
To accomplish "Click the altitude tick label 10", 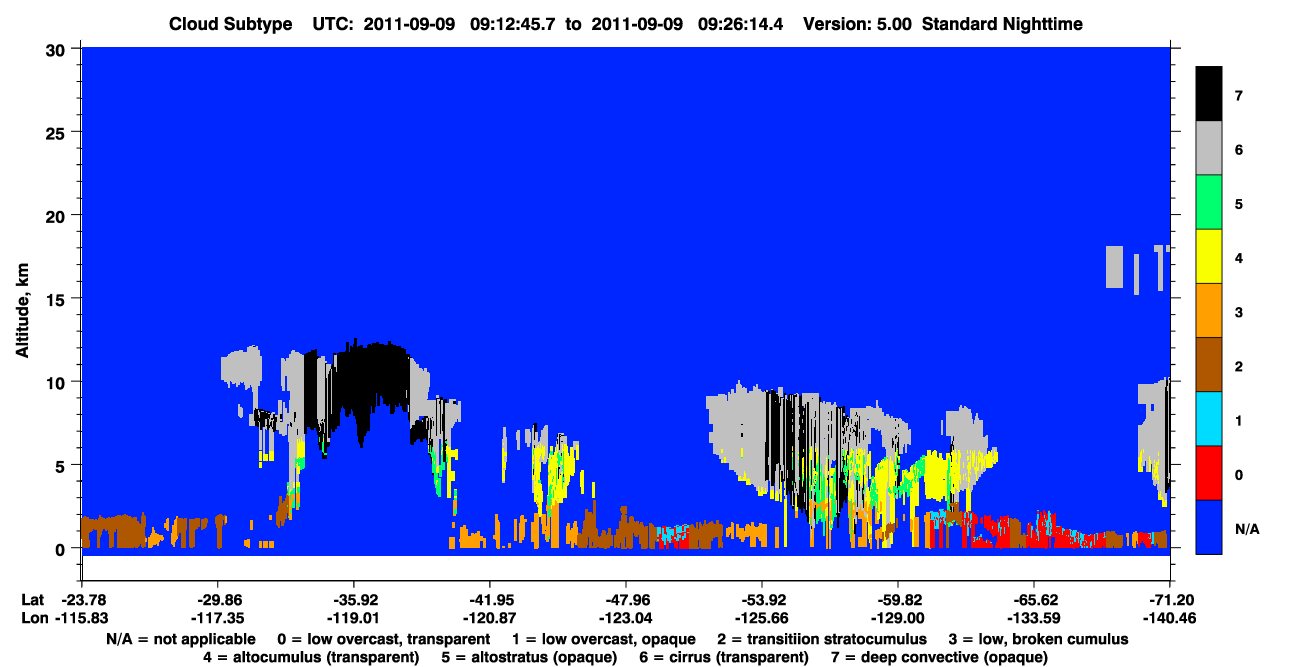I will [x=58, y=382].
